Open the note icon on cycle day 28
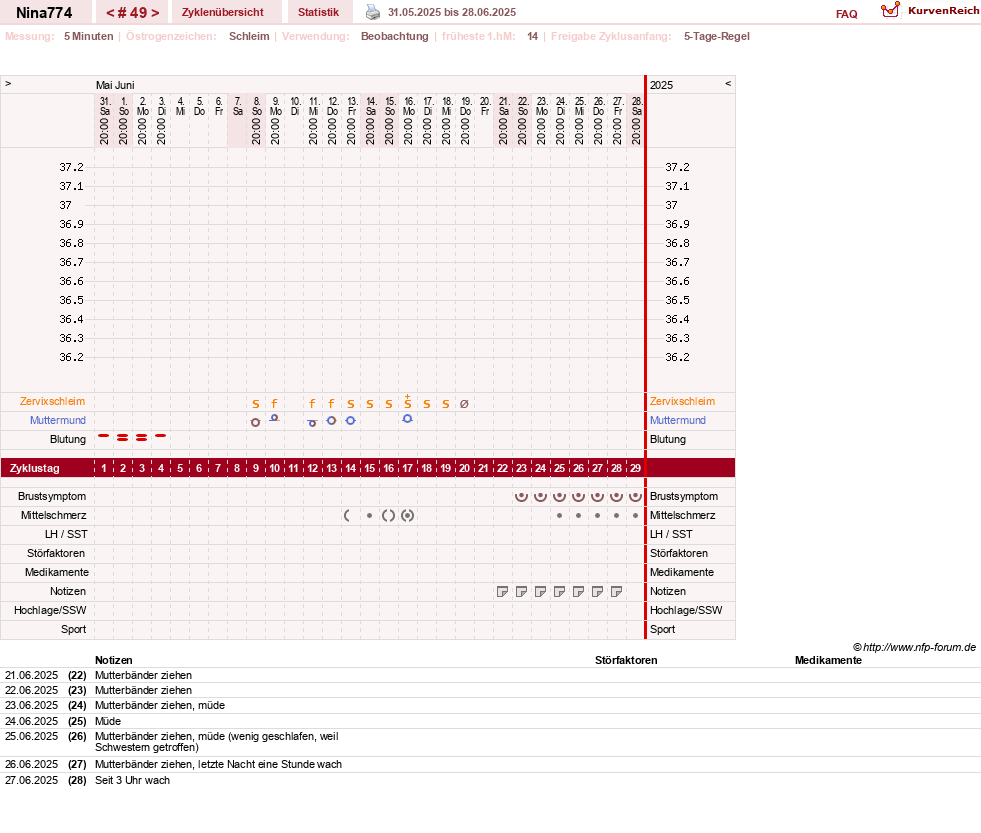 (x=616, y=591)
